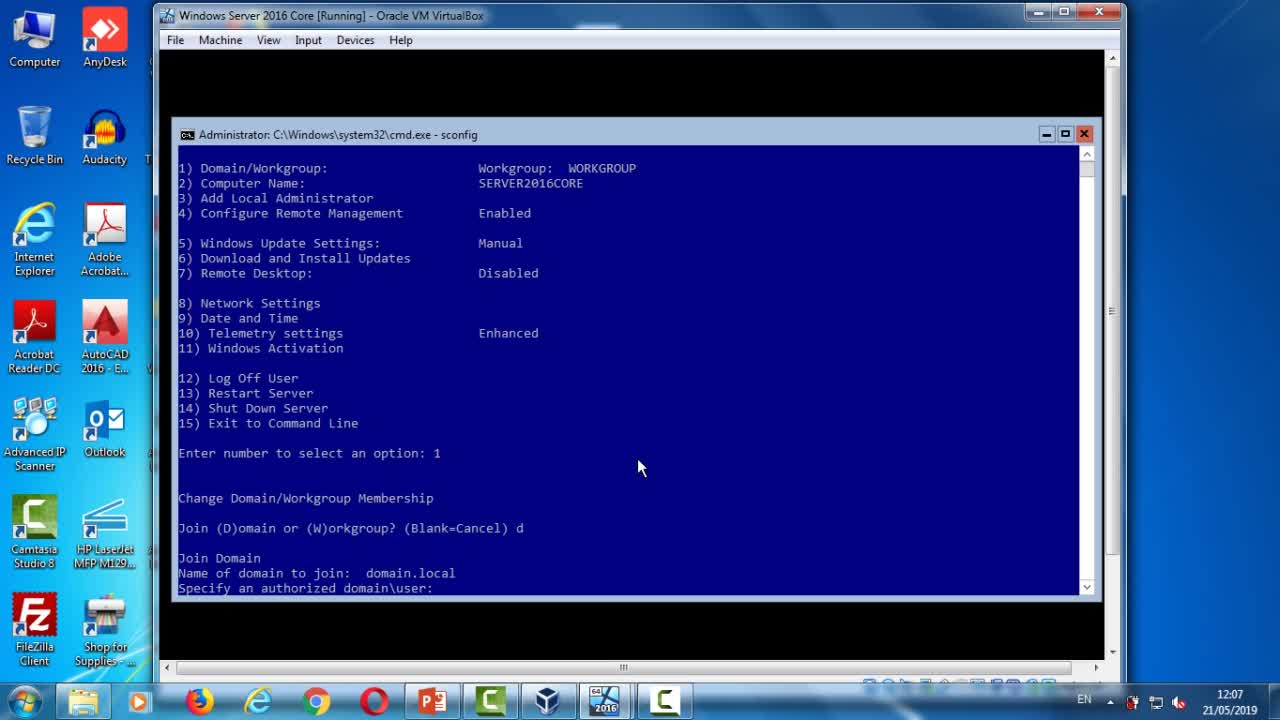This screenshot has height=720, width=1280.
Task: Open Acrobat Reader DC desktop icon
Action: tap(34, 337)
